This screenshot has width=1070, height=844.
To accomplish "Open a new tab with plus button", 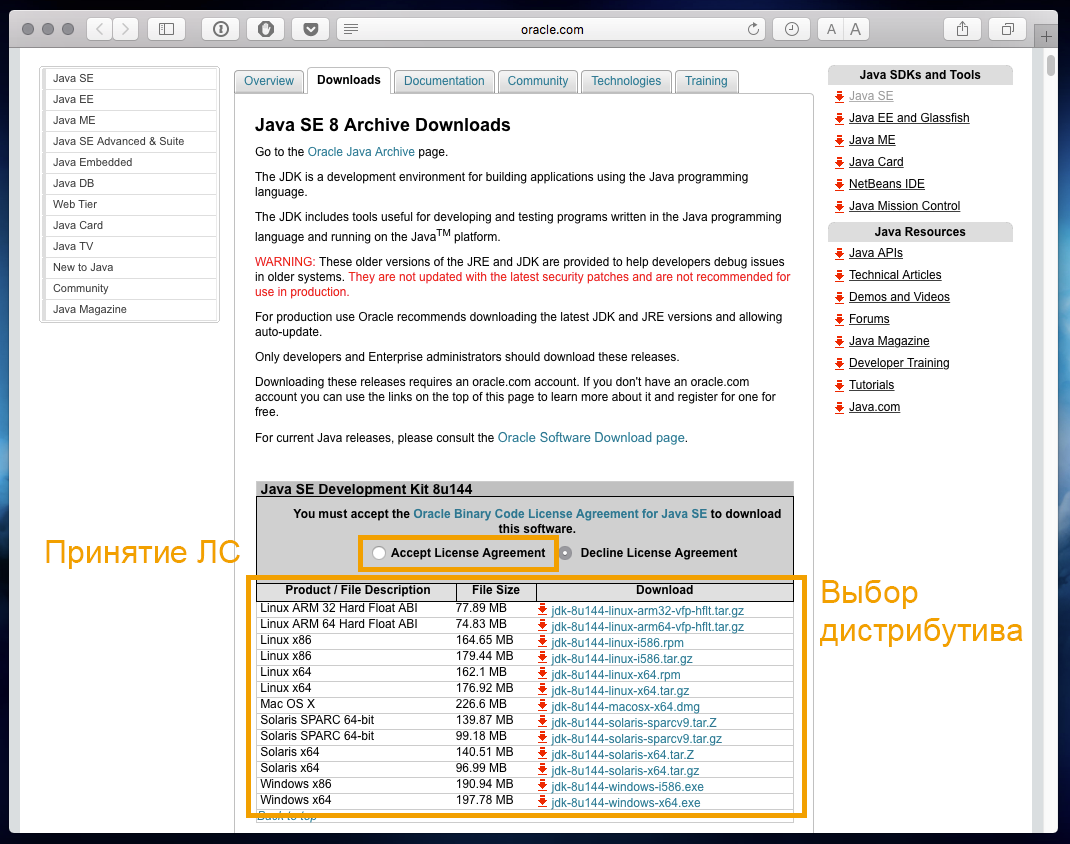I will [1046, 36].
